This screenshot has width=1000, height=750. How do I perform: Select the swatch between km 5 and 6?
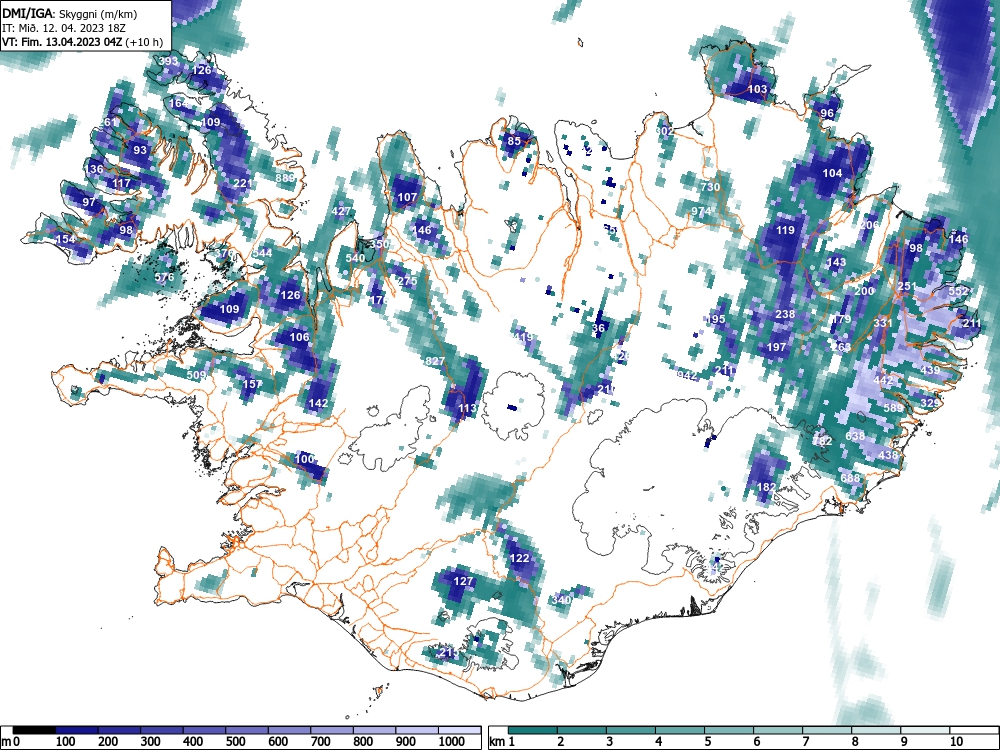pos(730,729)
